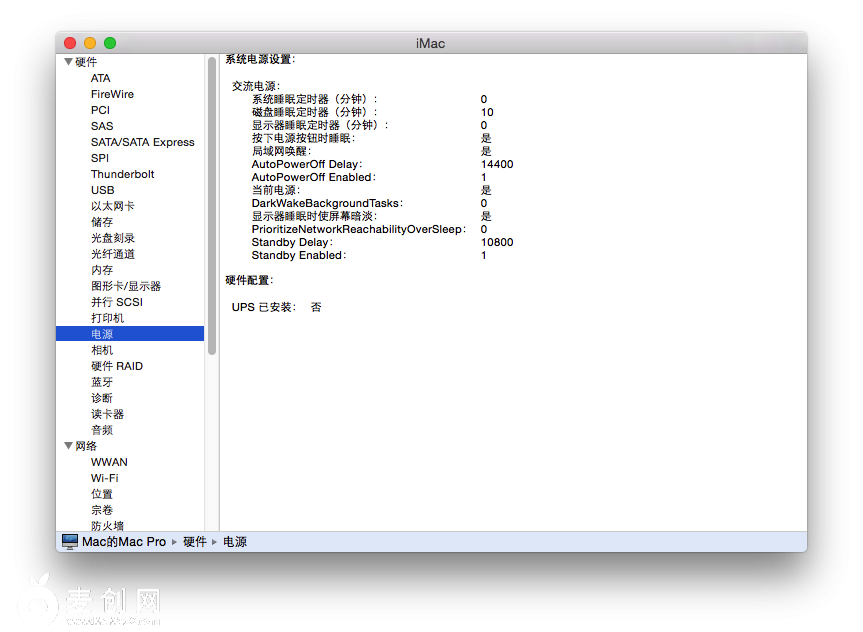Select 蓝牙 in the sidebar
The height and width of the screenshot is (632, 863).
[x=102, y=382]
